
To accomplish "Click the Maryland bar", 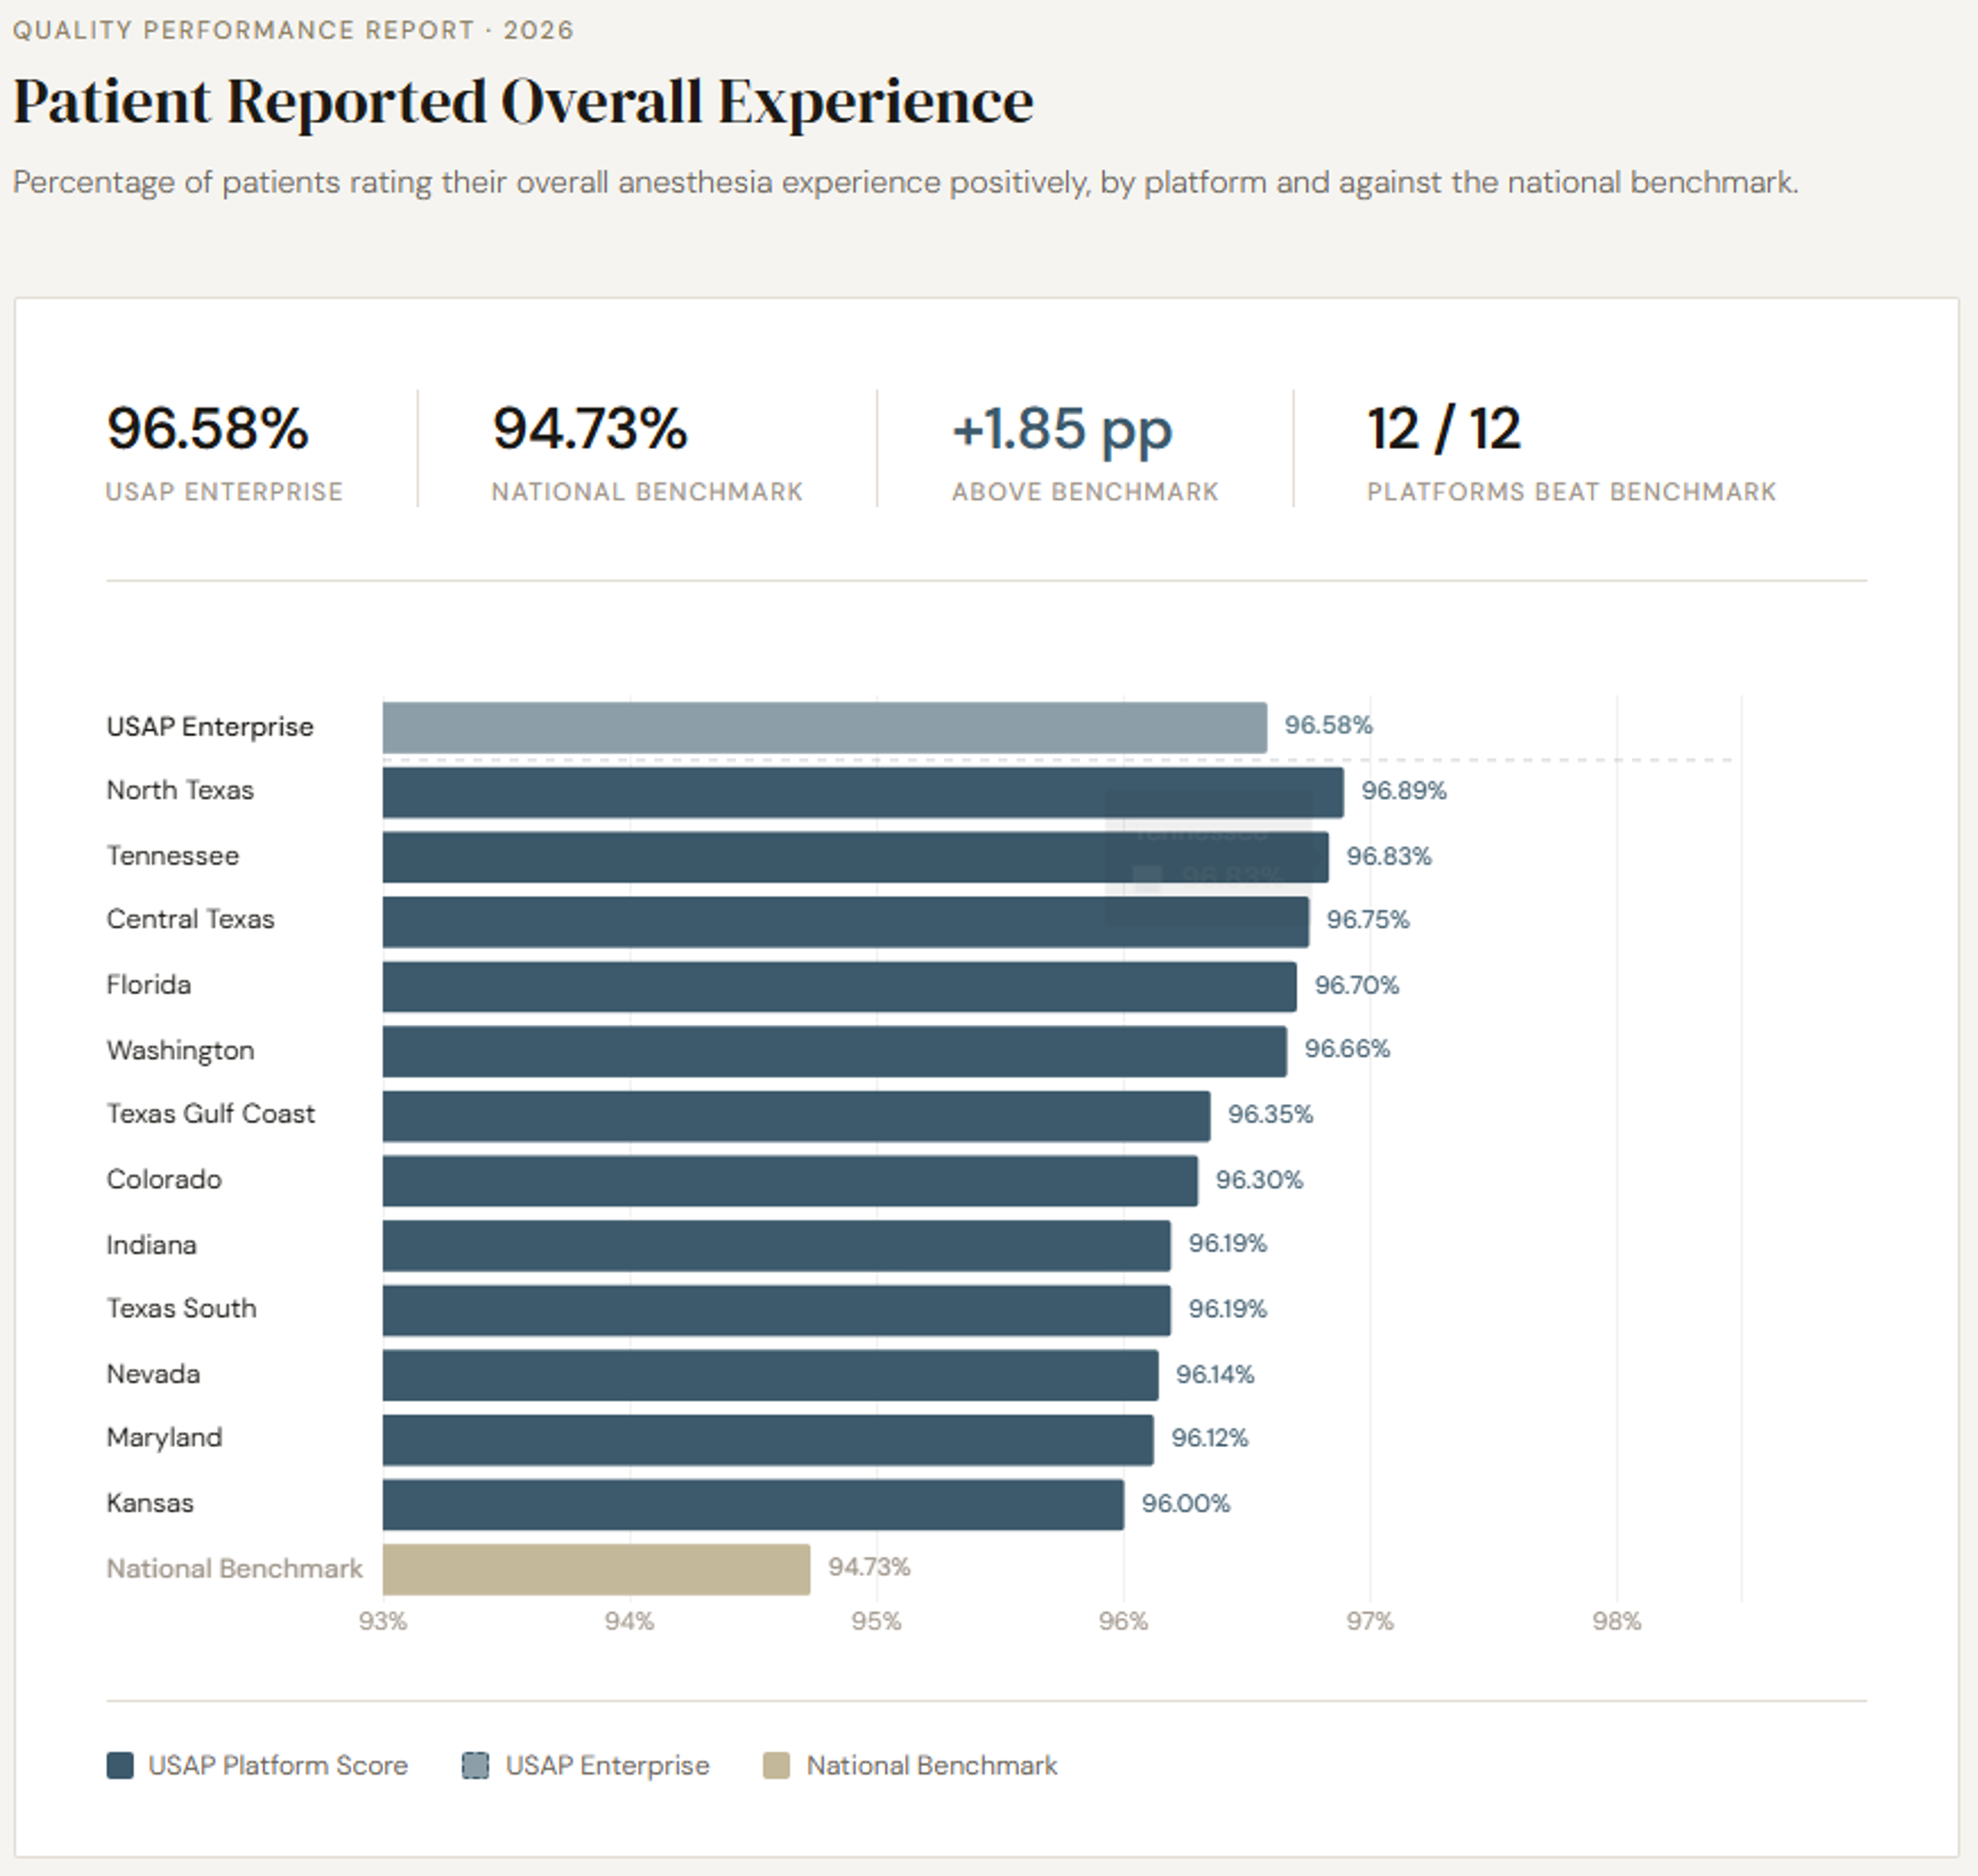I will pos(768,1439).
